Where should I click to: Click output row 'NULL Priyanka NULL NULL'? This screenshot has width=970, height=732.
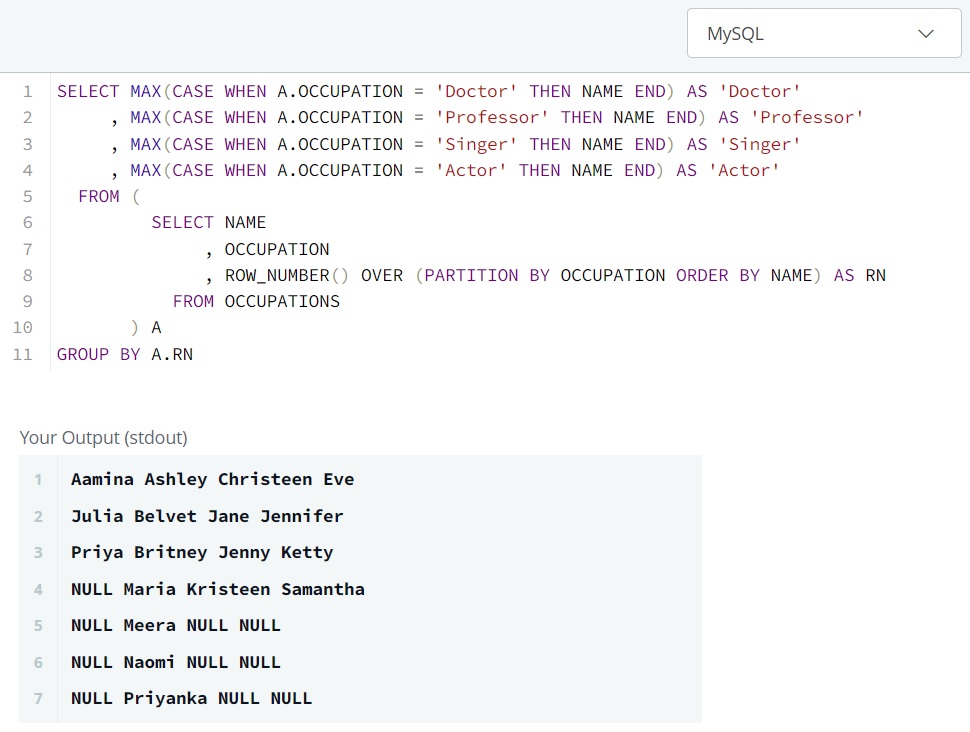pos(191,699)
